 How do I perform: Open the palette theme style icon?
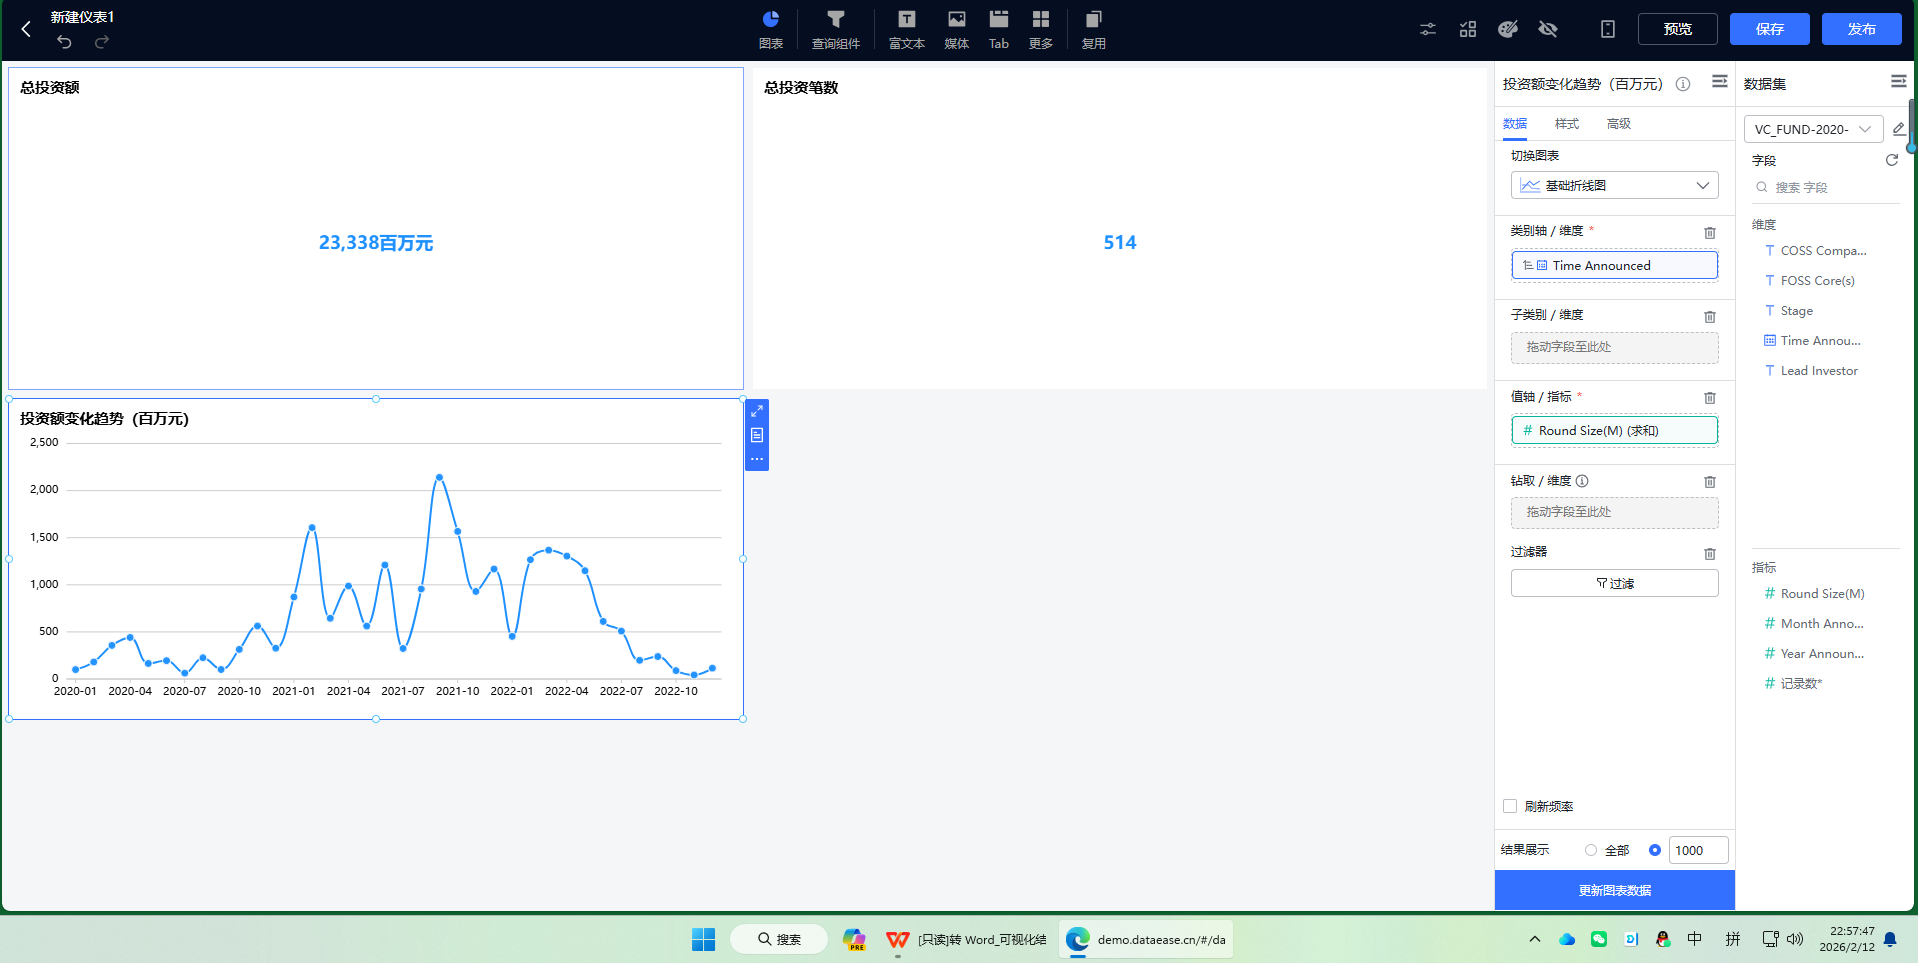(x=1508, y=29)
